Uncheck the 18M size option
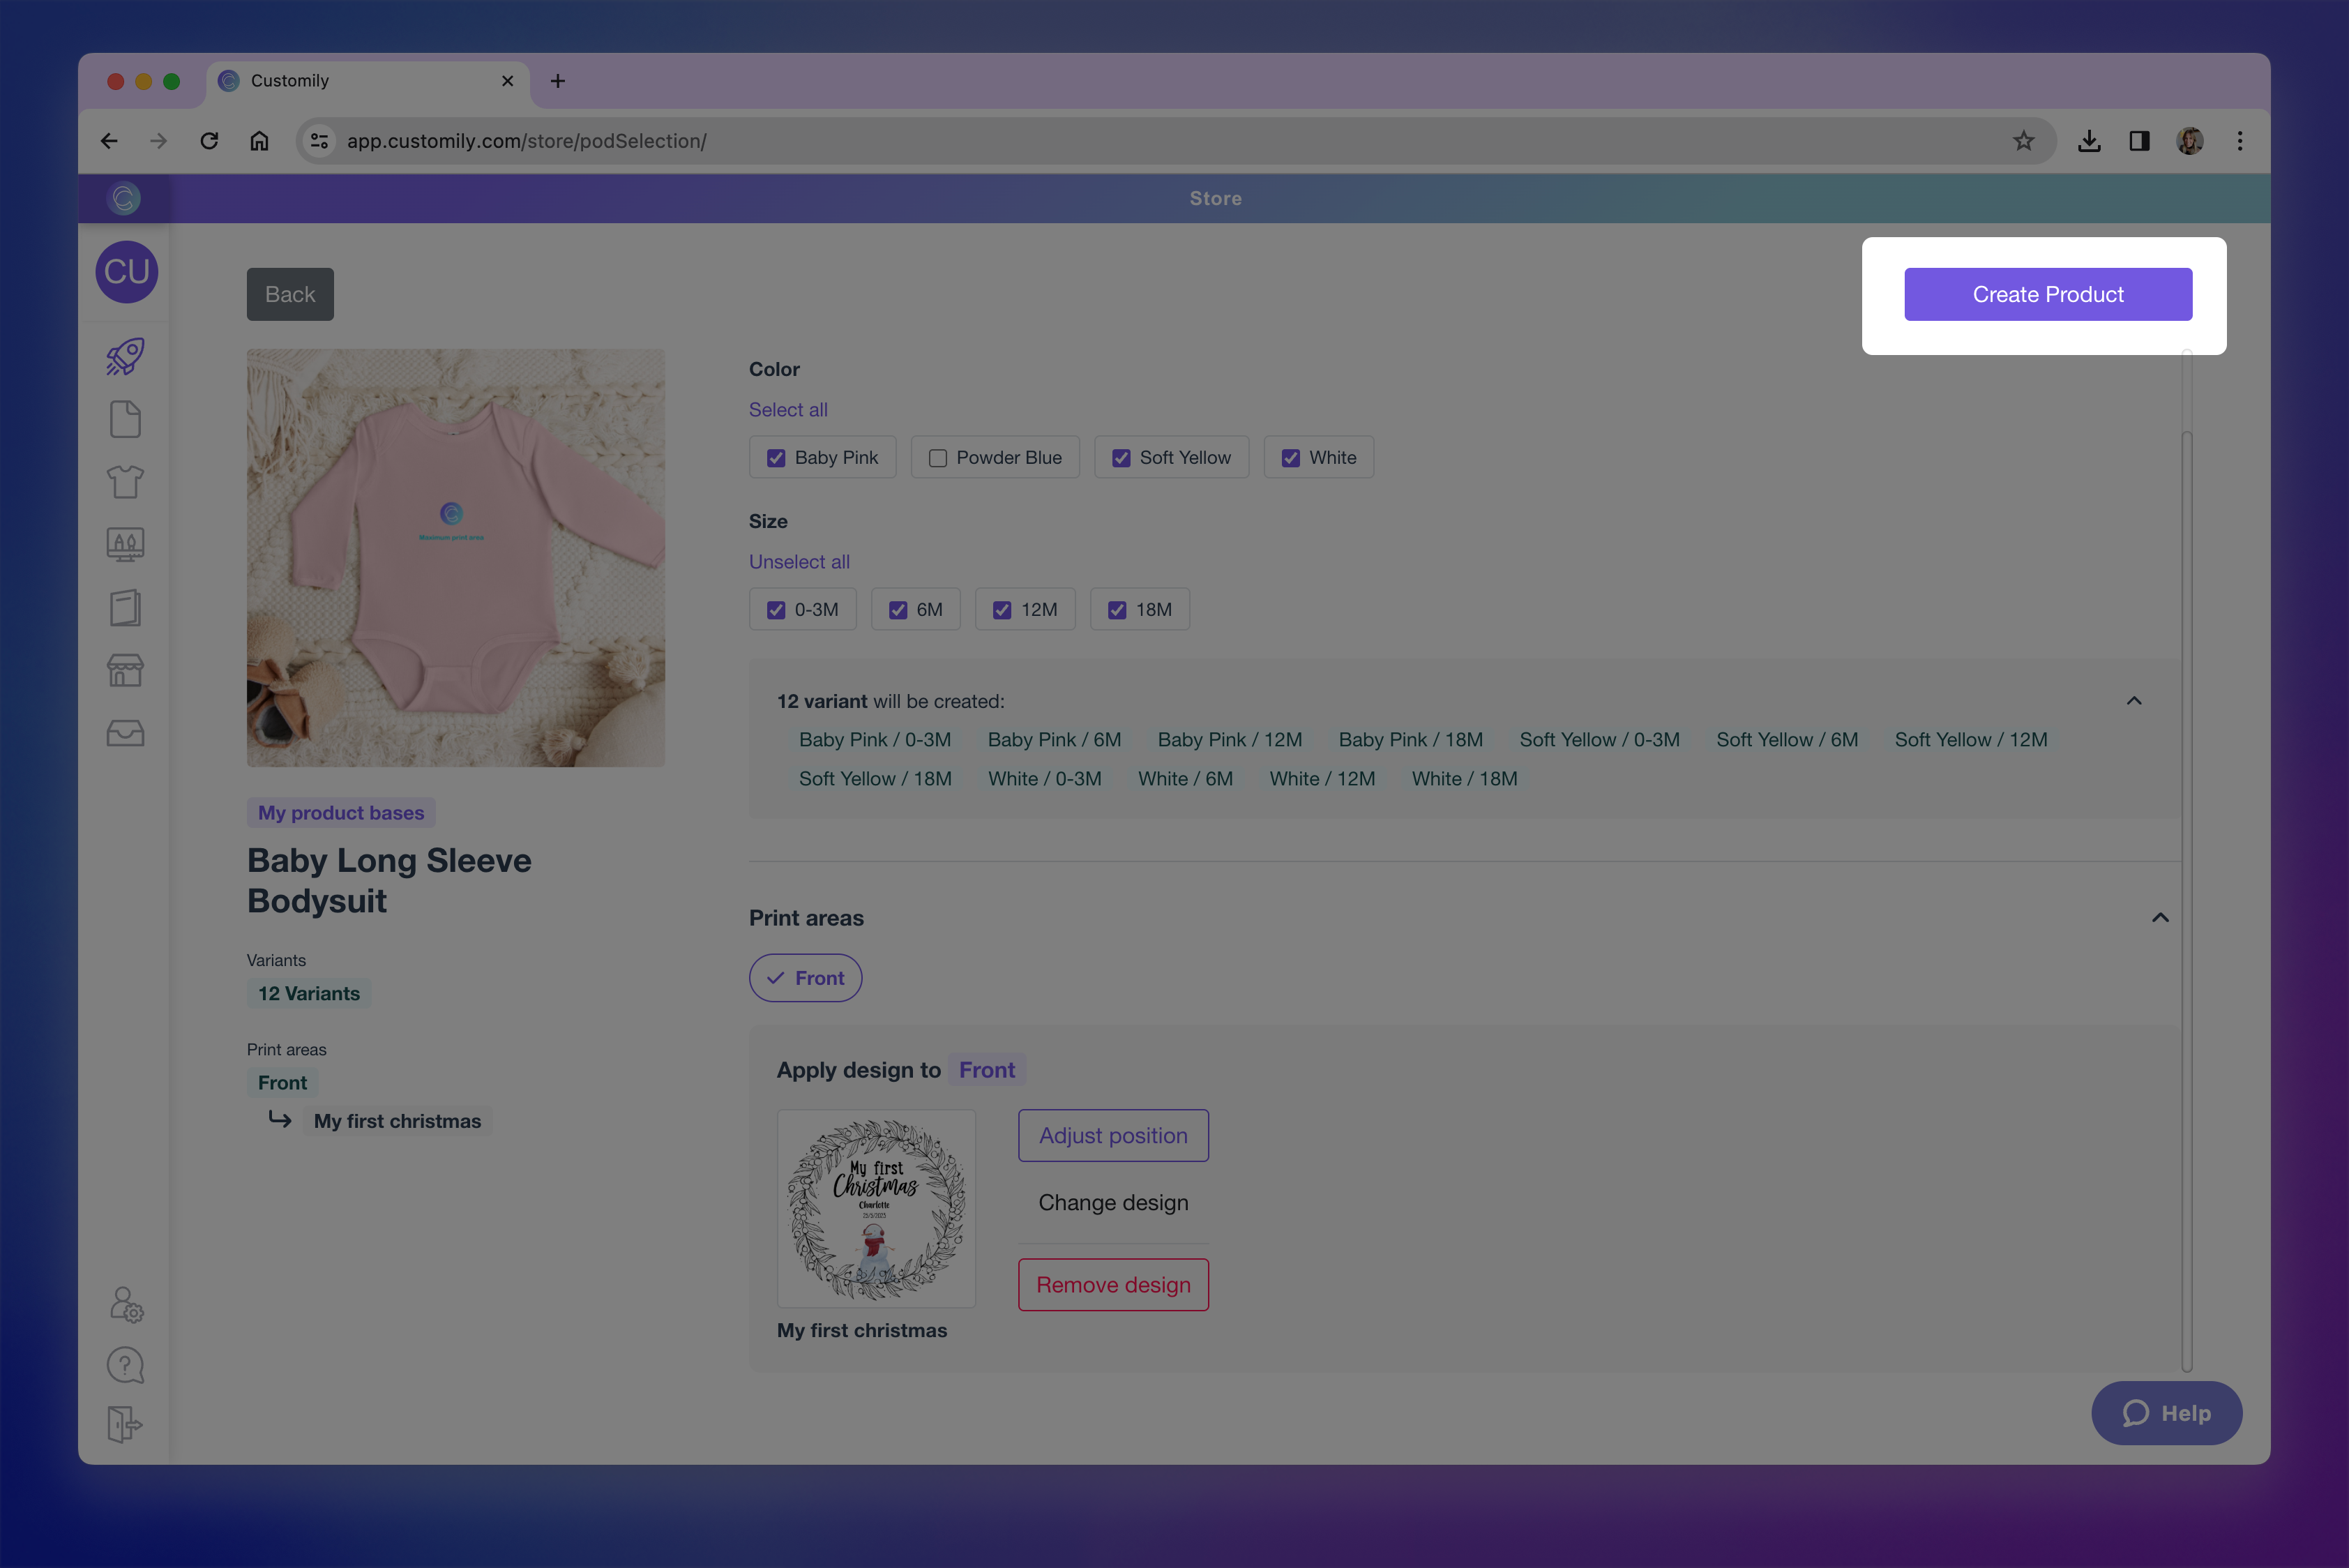2349x1568 pixels. pos(1117,609)
